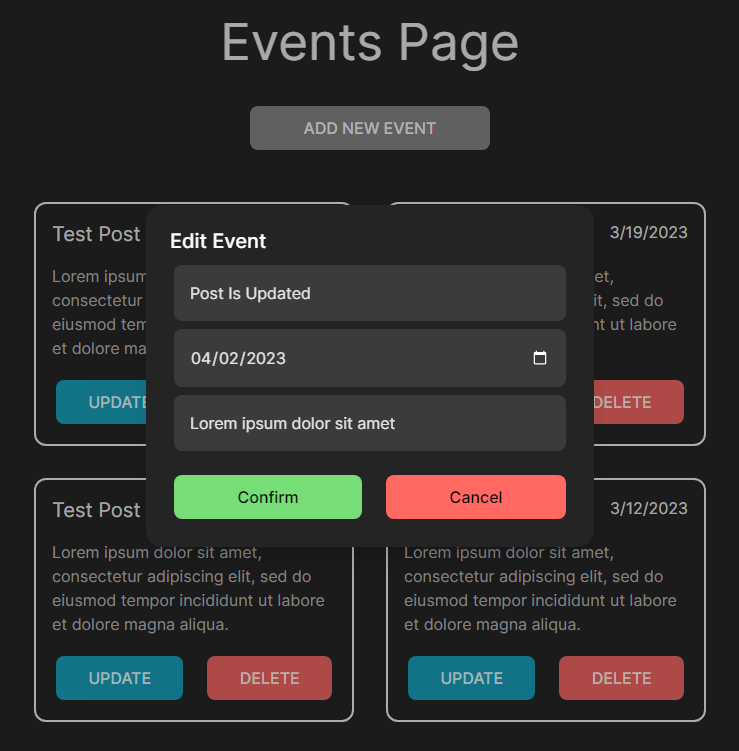Delete the bottom-left Test Post event
This screenshot has width=739, height=751.
(x=269, y=678)
